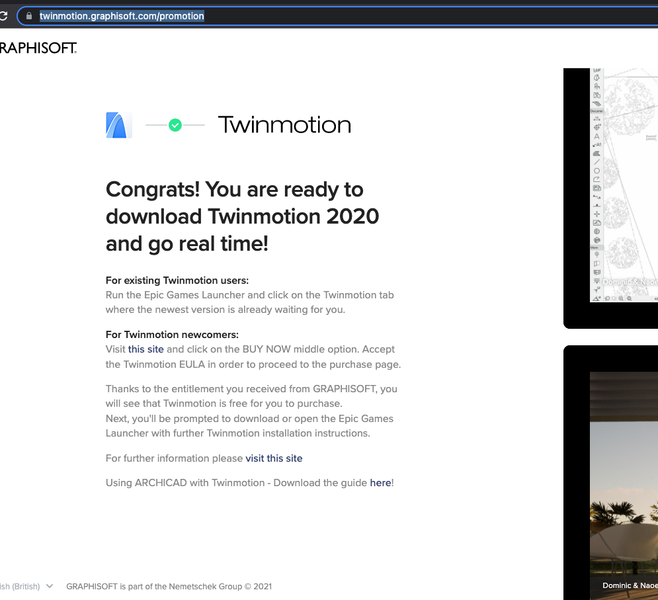Viewport: 658px width, 600px height.
Task: Open the 'this site' purchase link
Action: (x=146, y=350)
